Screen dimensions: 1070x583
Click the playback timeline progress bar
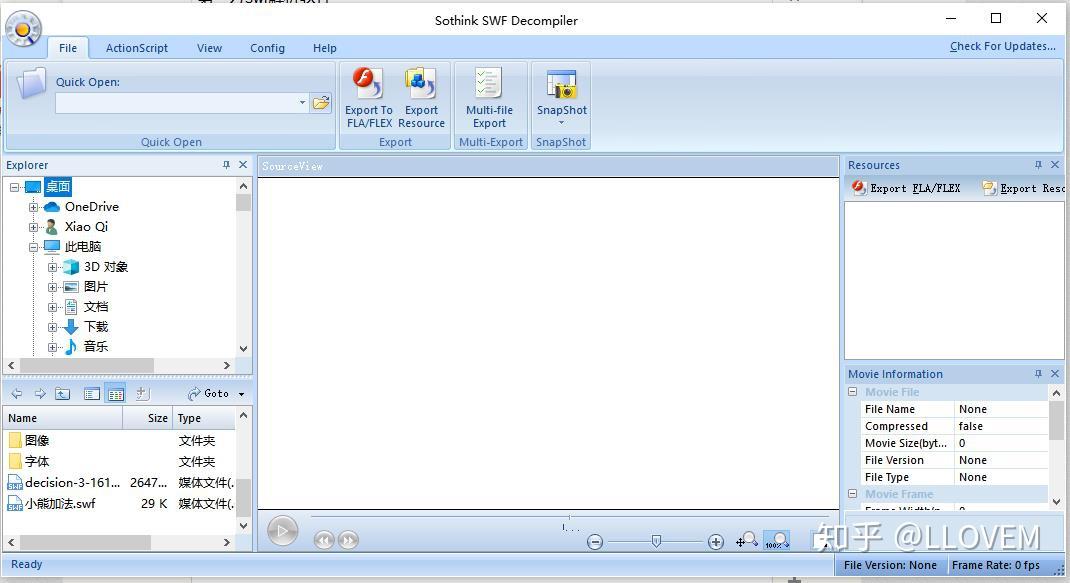(570, 517)
